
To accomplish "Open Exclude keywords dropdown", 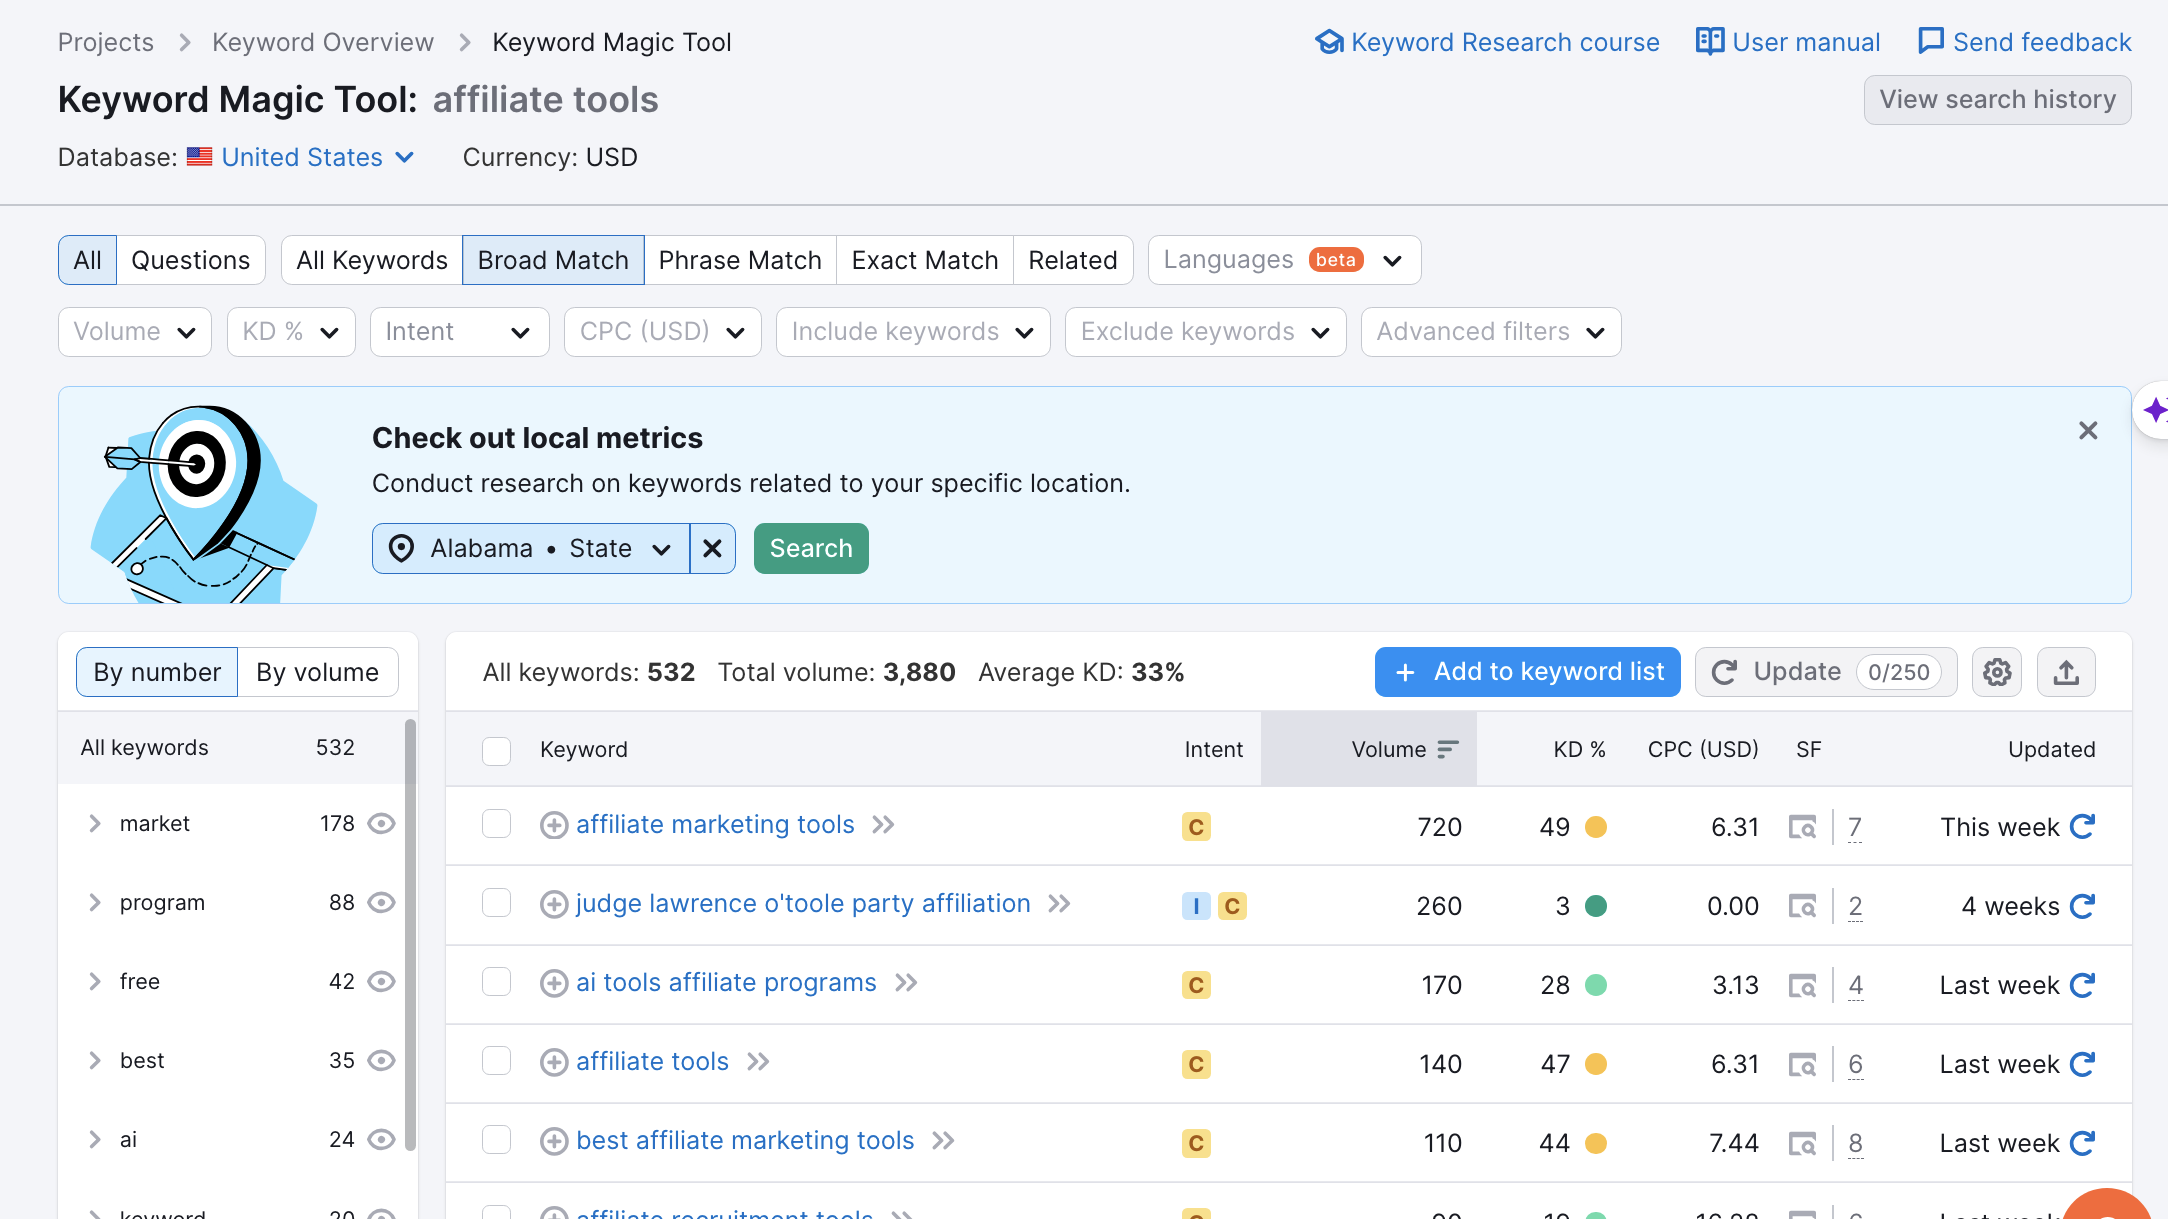I will (1206, 332).
